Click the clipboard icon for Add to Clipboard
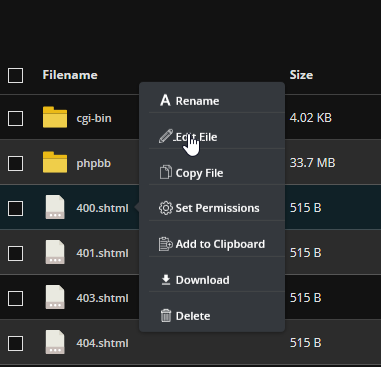The height and width of the screenshot is (367, 381). click(x=166, y=244)
